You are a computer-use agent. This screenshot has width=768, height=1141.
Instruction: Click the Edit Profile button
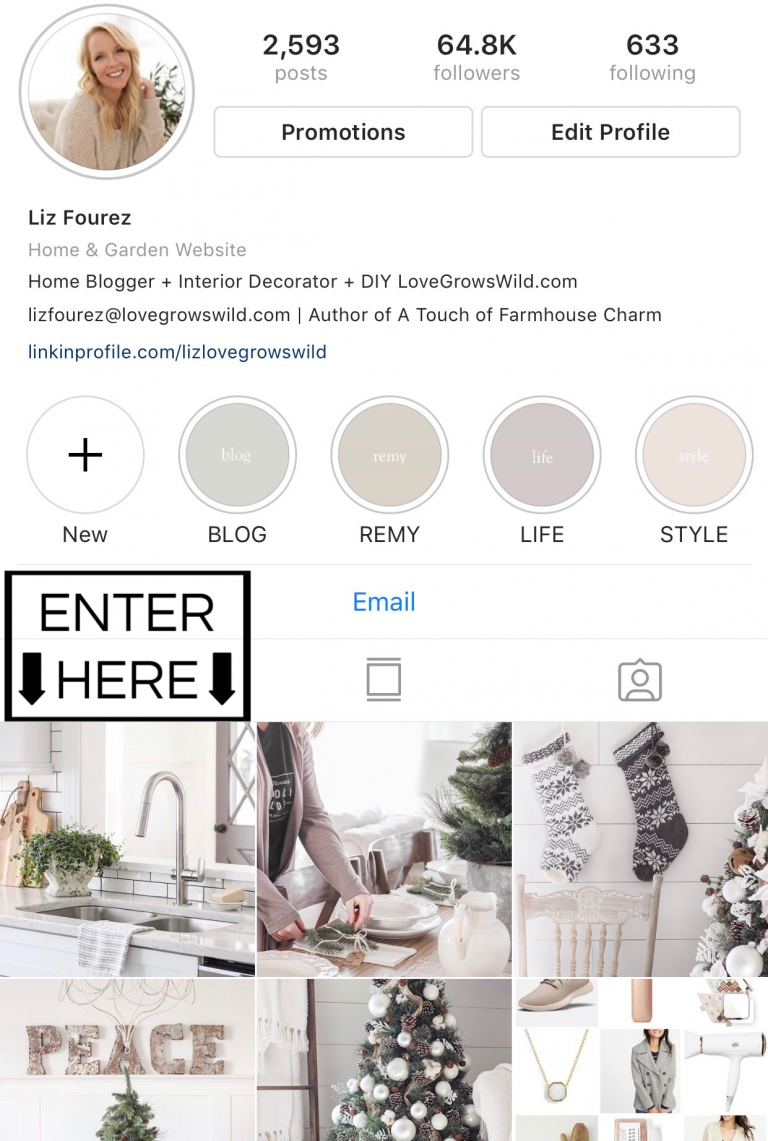[611, 132]
